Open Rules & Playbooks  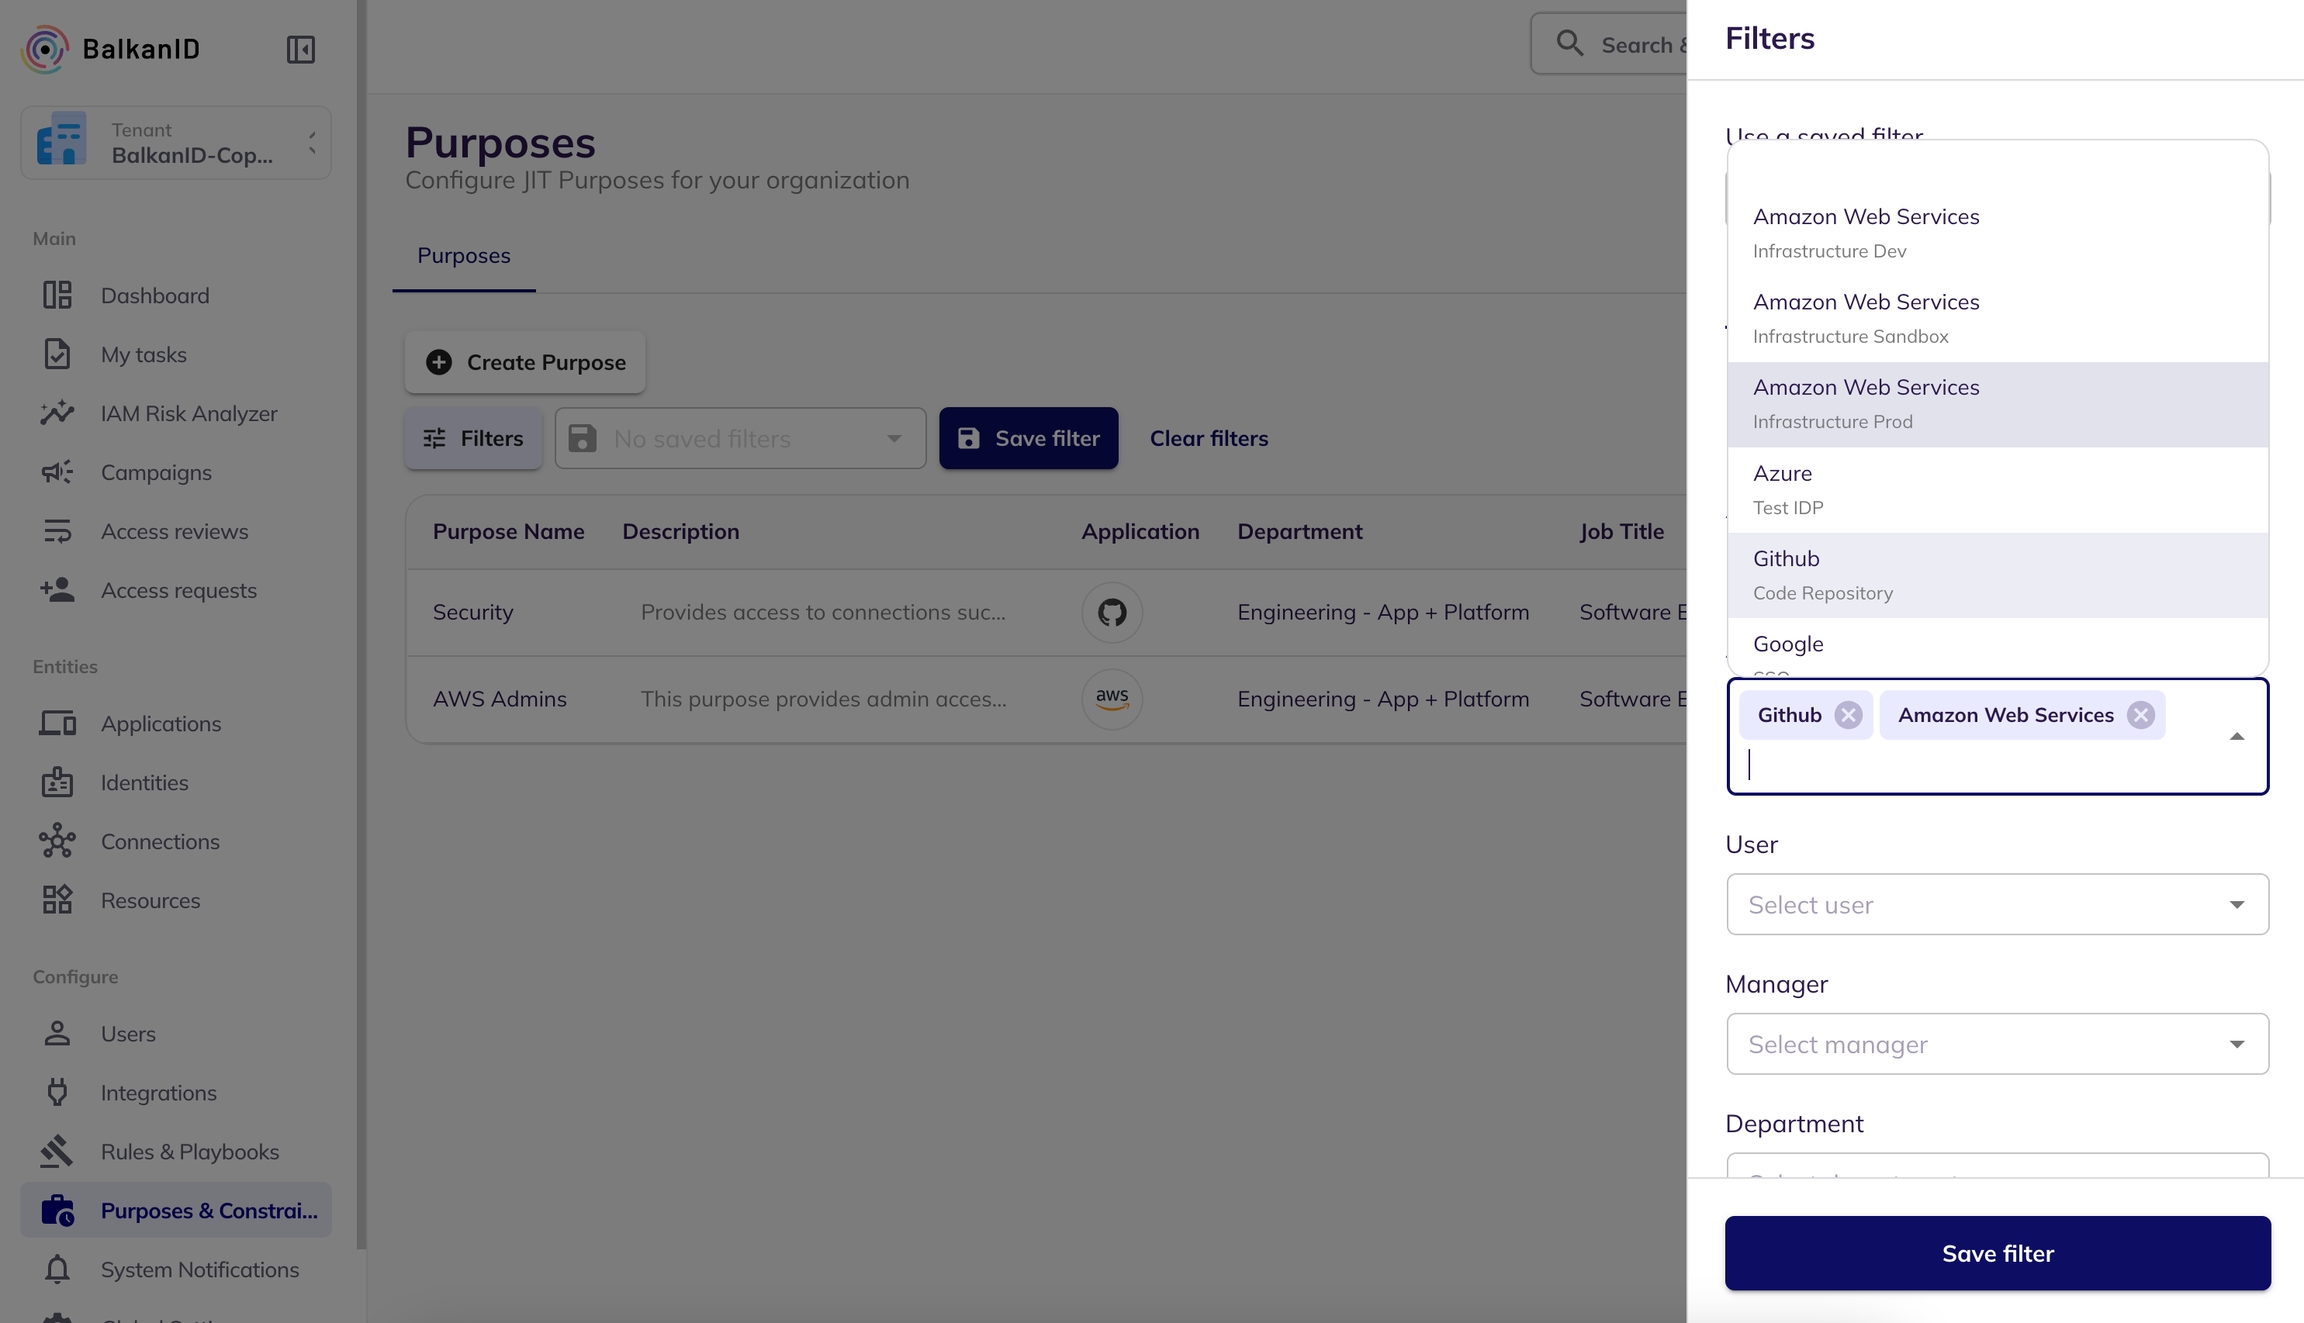(189, 1151)
